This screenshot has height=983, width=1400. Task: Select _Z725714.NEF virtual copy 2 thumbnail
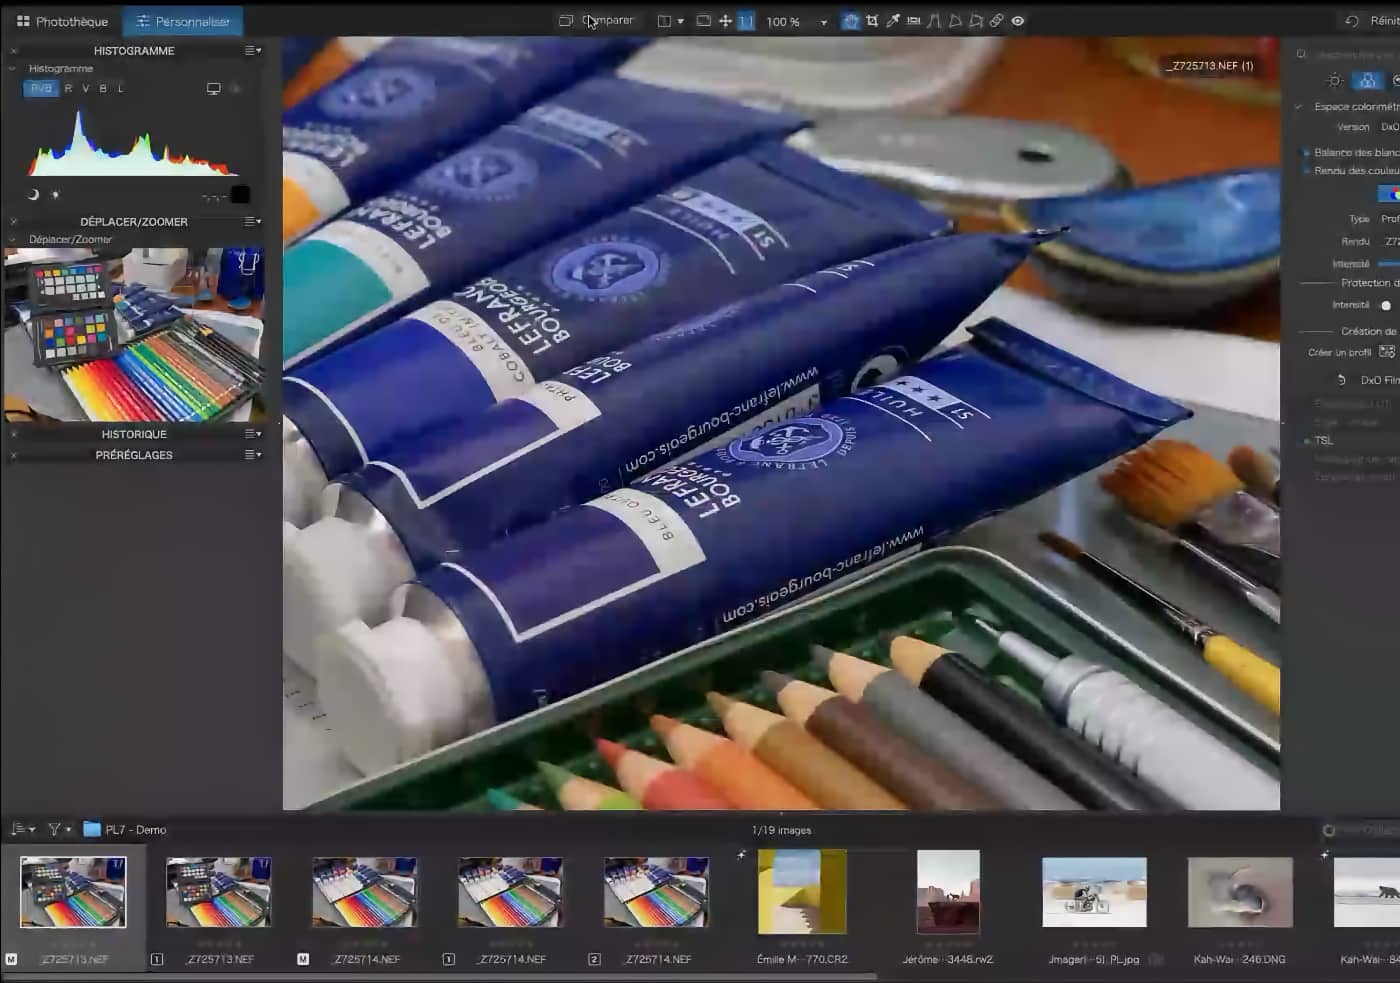656,892
